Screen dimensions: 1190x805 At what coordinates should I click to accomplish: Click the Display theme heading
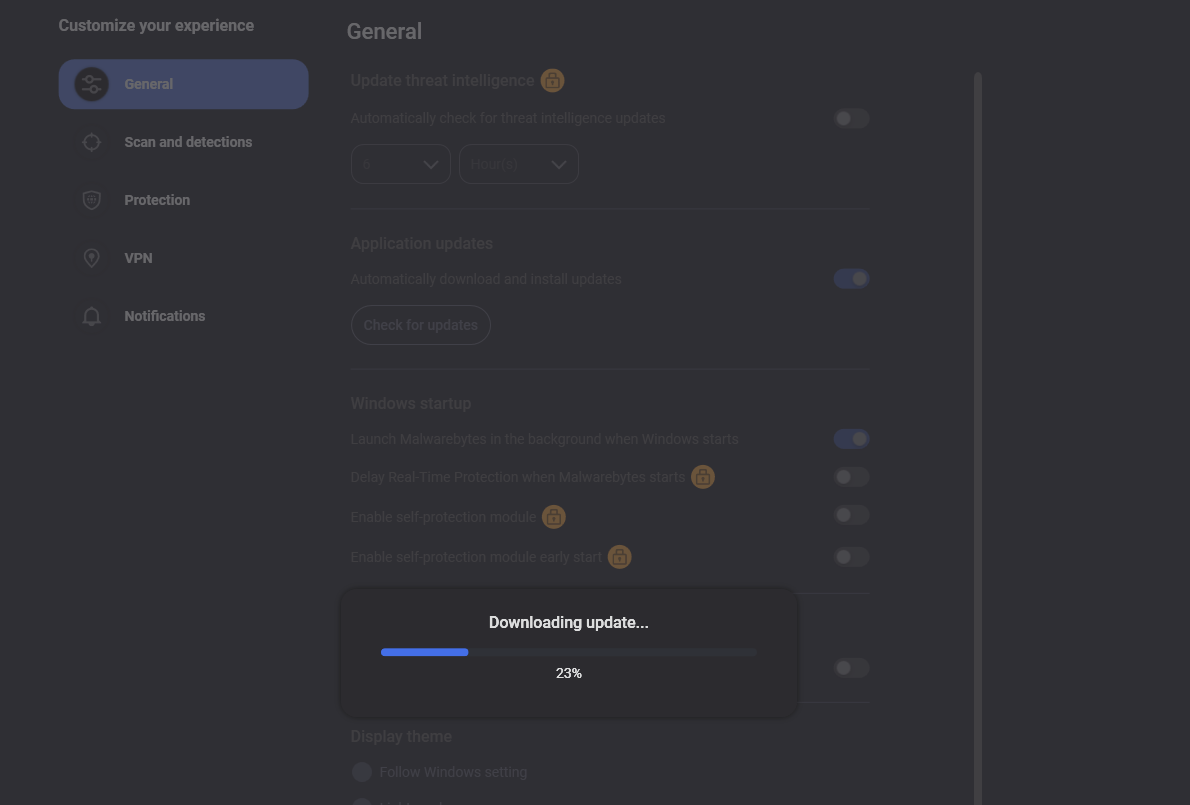401,737
